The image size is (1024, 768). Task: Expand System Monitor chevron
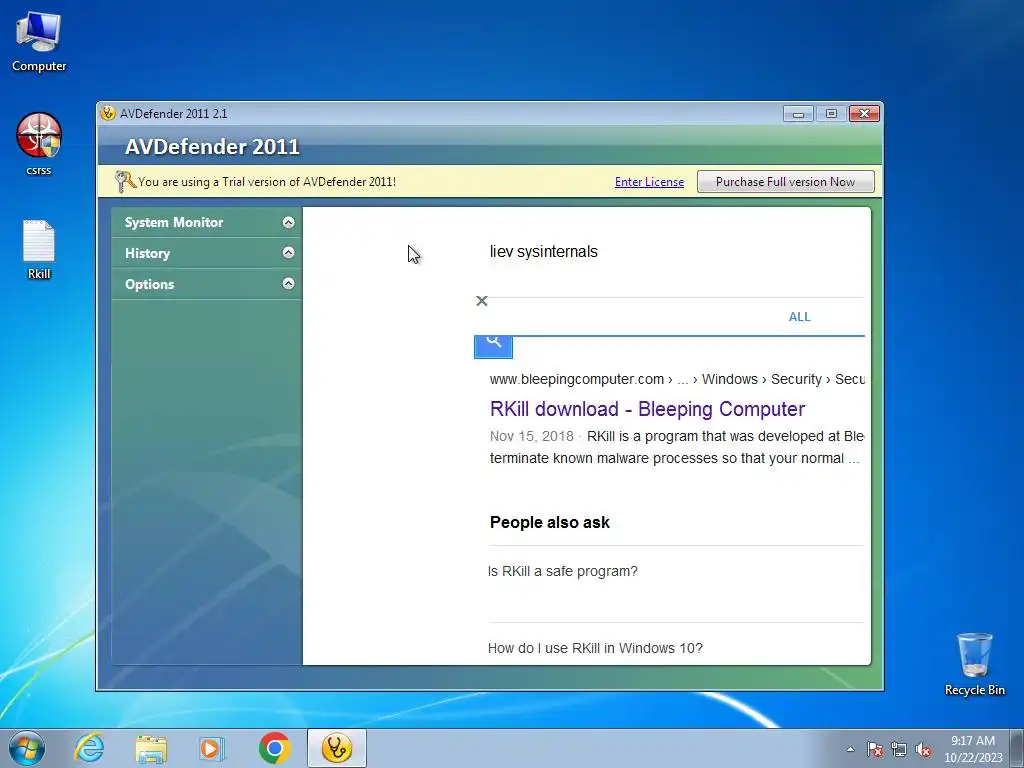point(288,223)
